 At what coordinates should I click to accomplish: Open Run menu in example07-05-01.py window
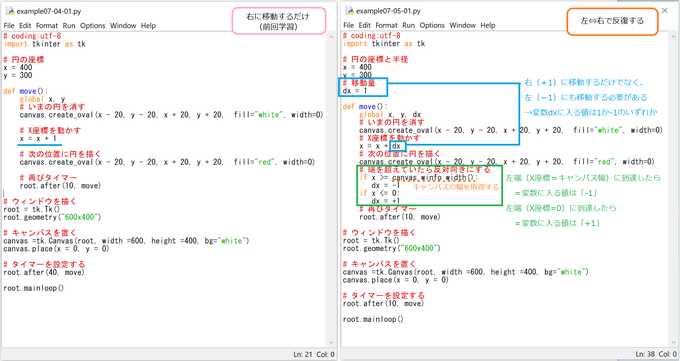click(409, 25)
